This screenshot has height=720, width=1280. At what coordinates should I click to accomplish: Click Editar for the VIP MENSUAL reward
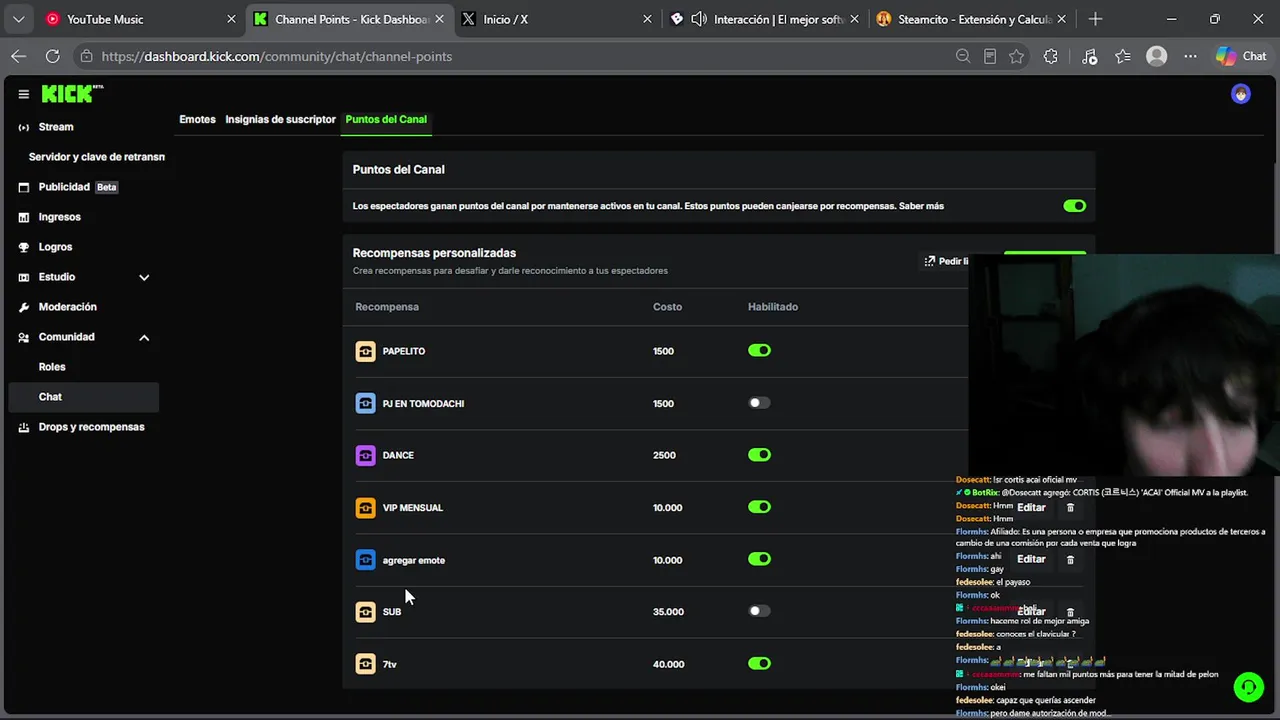(x=1031, y=507)
